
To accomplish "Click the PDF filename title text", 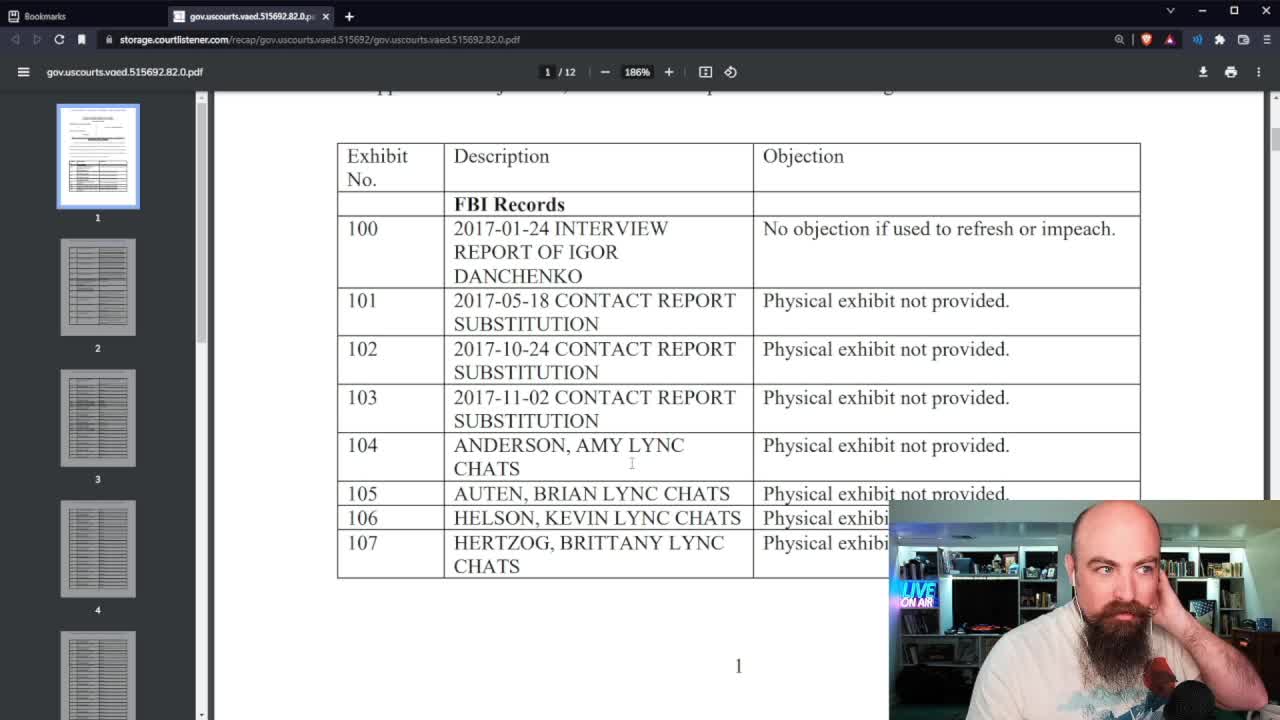I will coord(125,72).
